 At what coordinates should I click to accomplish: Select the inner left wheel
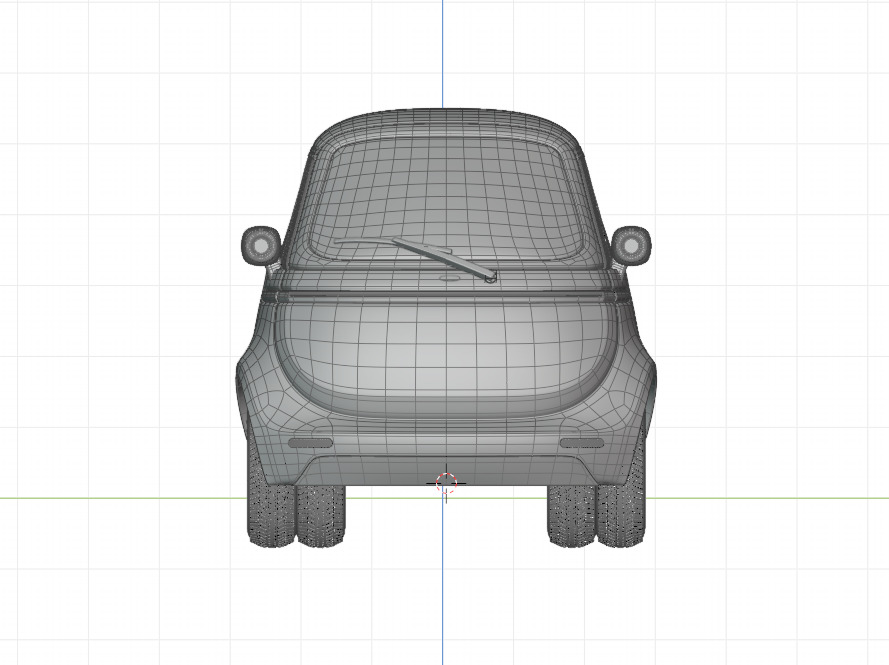[320, 515]
